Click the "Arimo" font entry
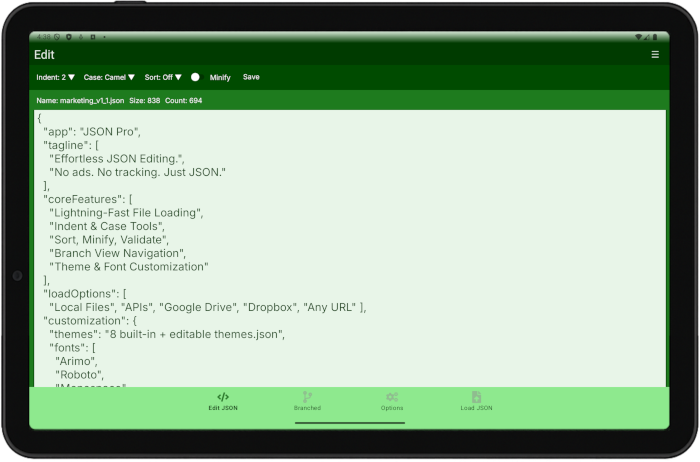Image resolution: width=700 pixels, height=462 pixels. pos(76,361)
